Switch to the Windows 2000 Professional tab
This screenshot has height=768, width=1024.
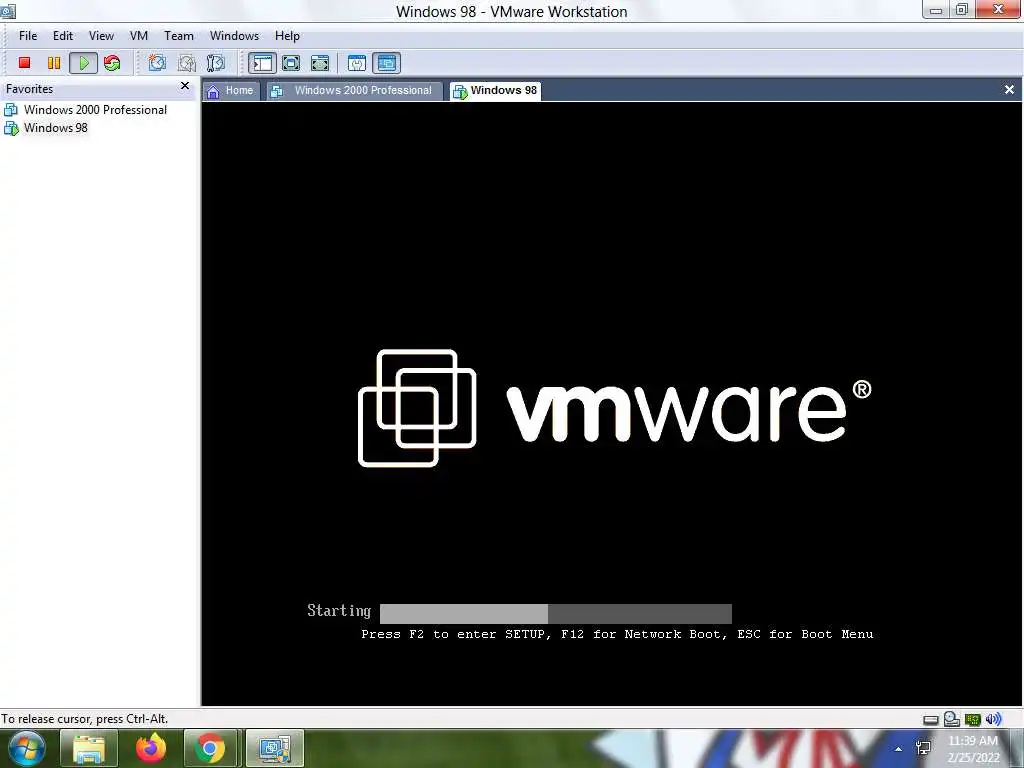pos(355,91)
